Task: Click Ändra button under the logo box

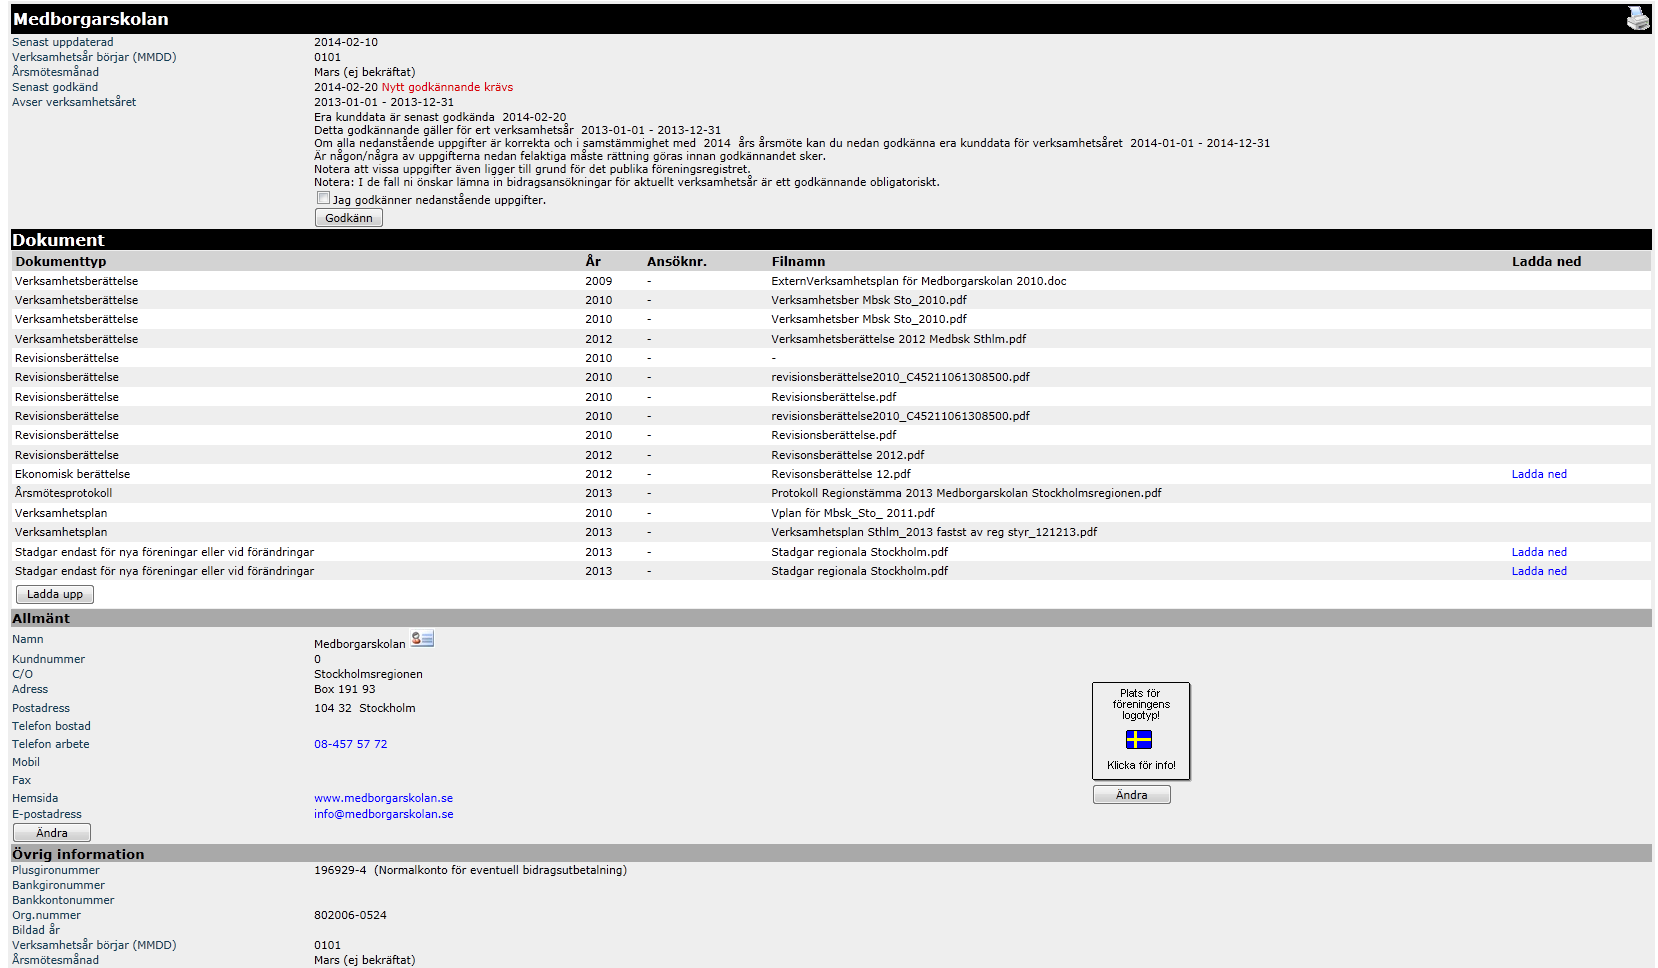Action: [x=1132, y=795]
